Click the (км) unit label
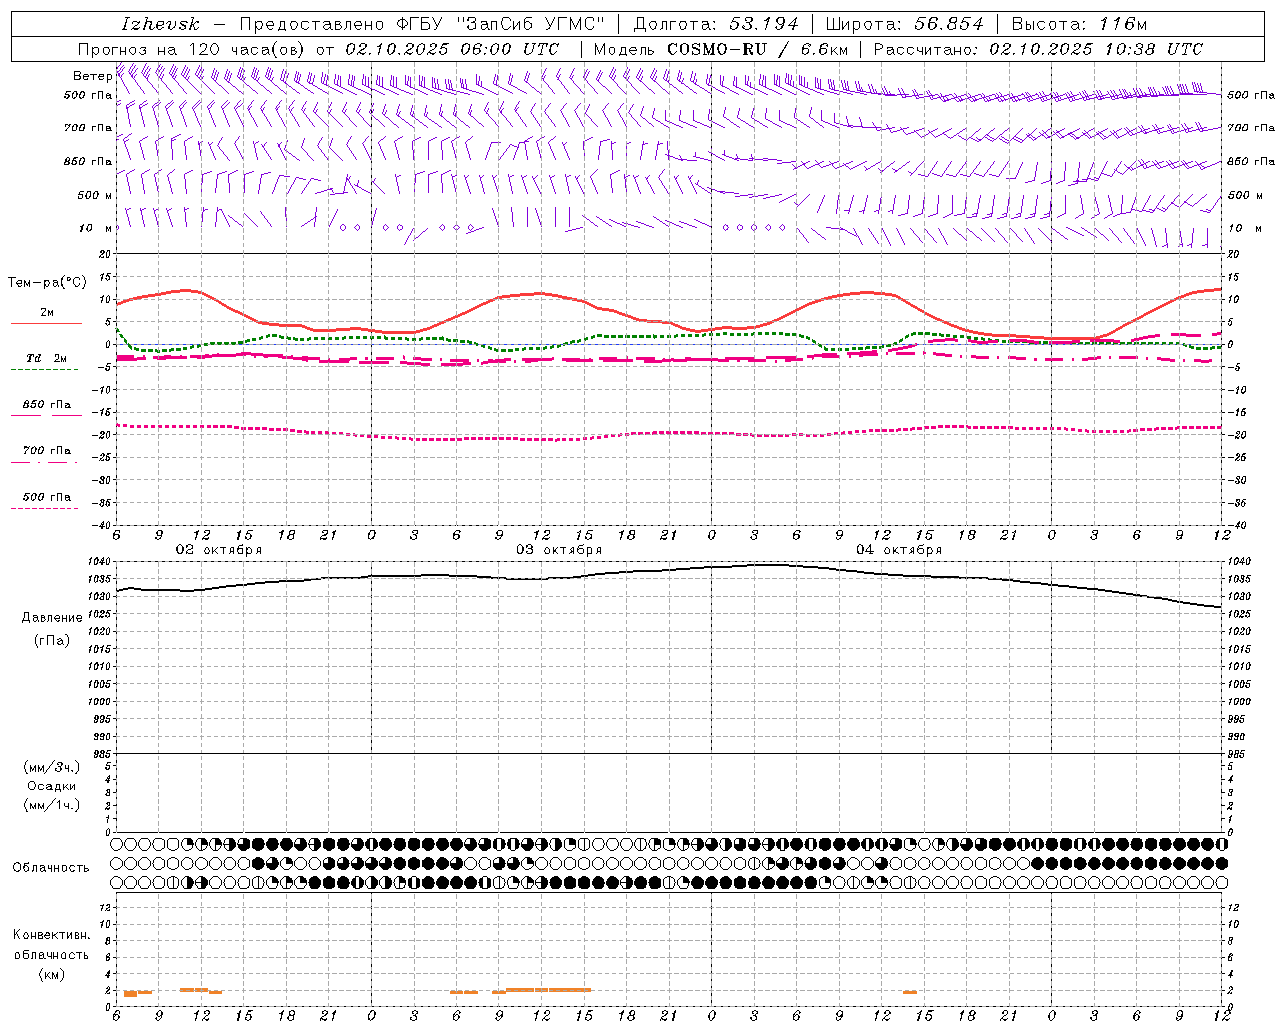Viewport: 1280px width, 1024px height. (x=52, y=974)
